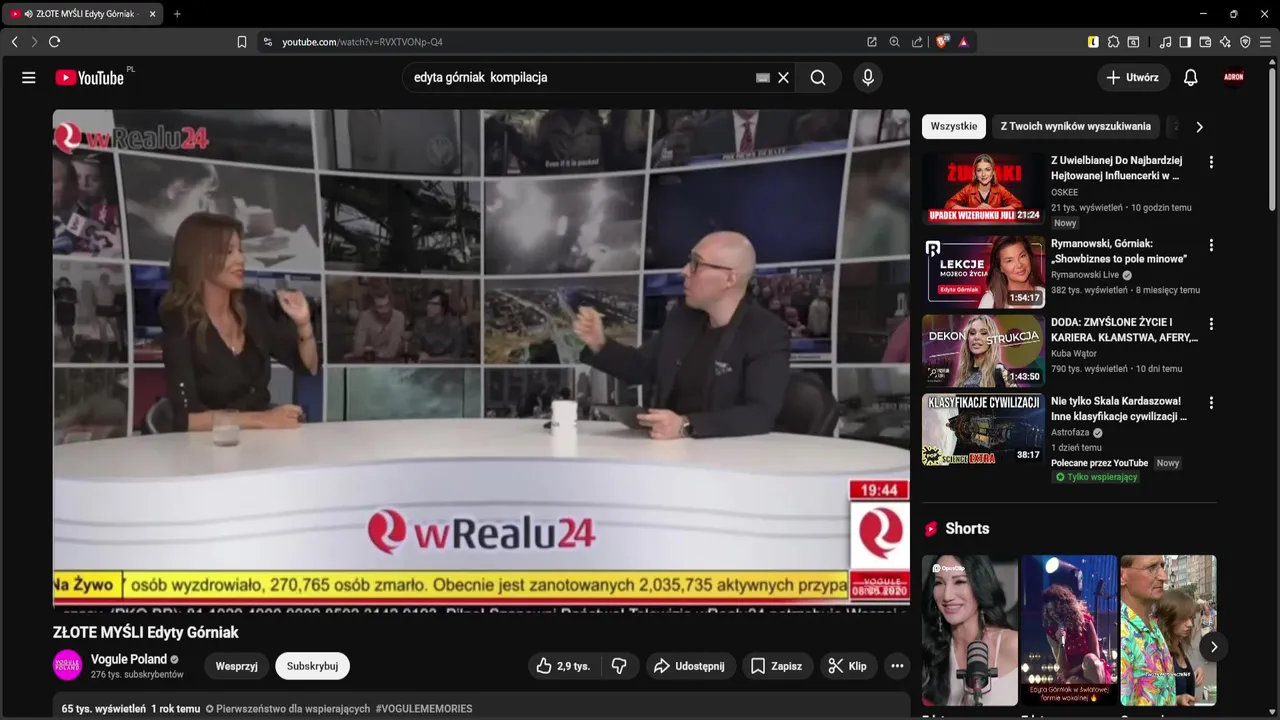Open options for the DODA video
The width and height of the screenshot is (1280, 720).
(1211, 324)
